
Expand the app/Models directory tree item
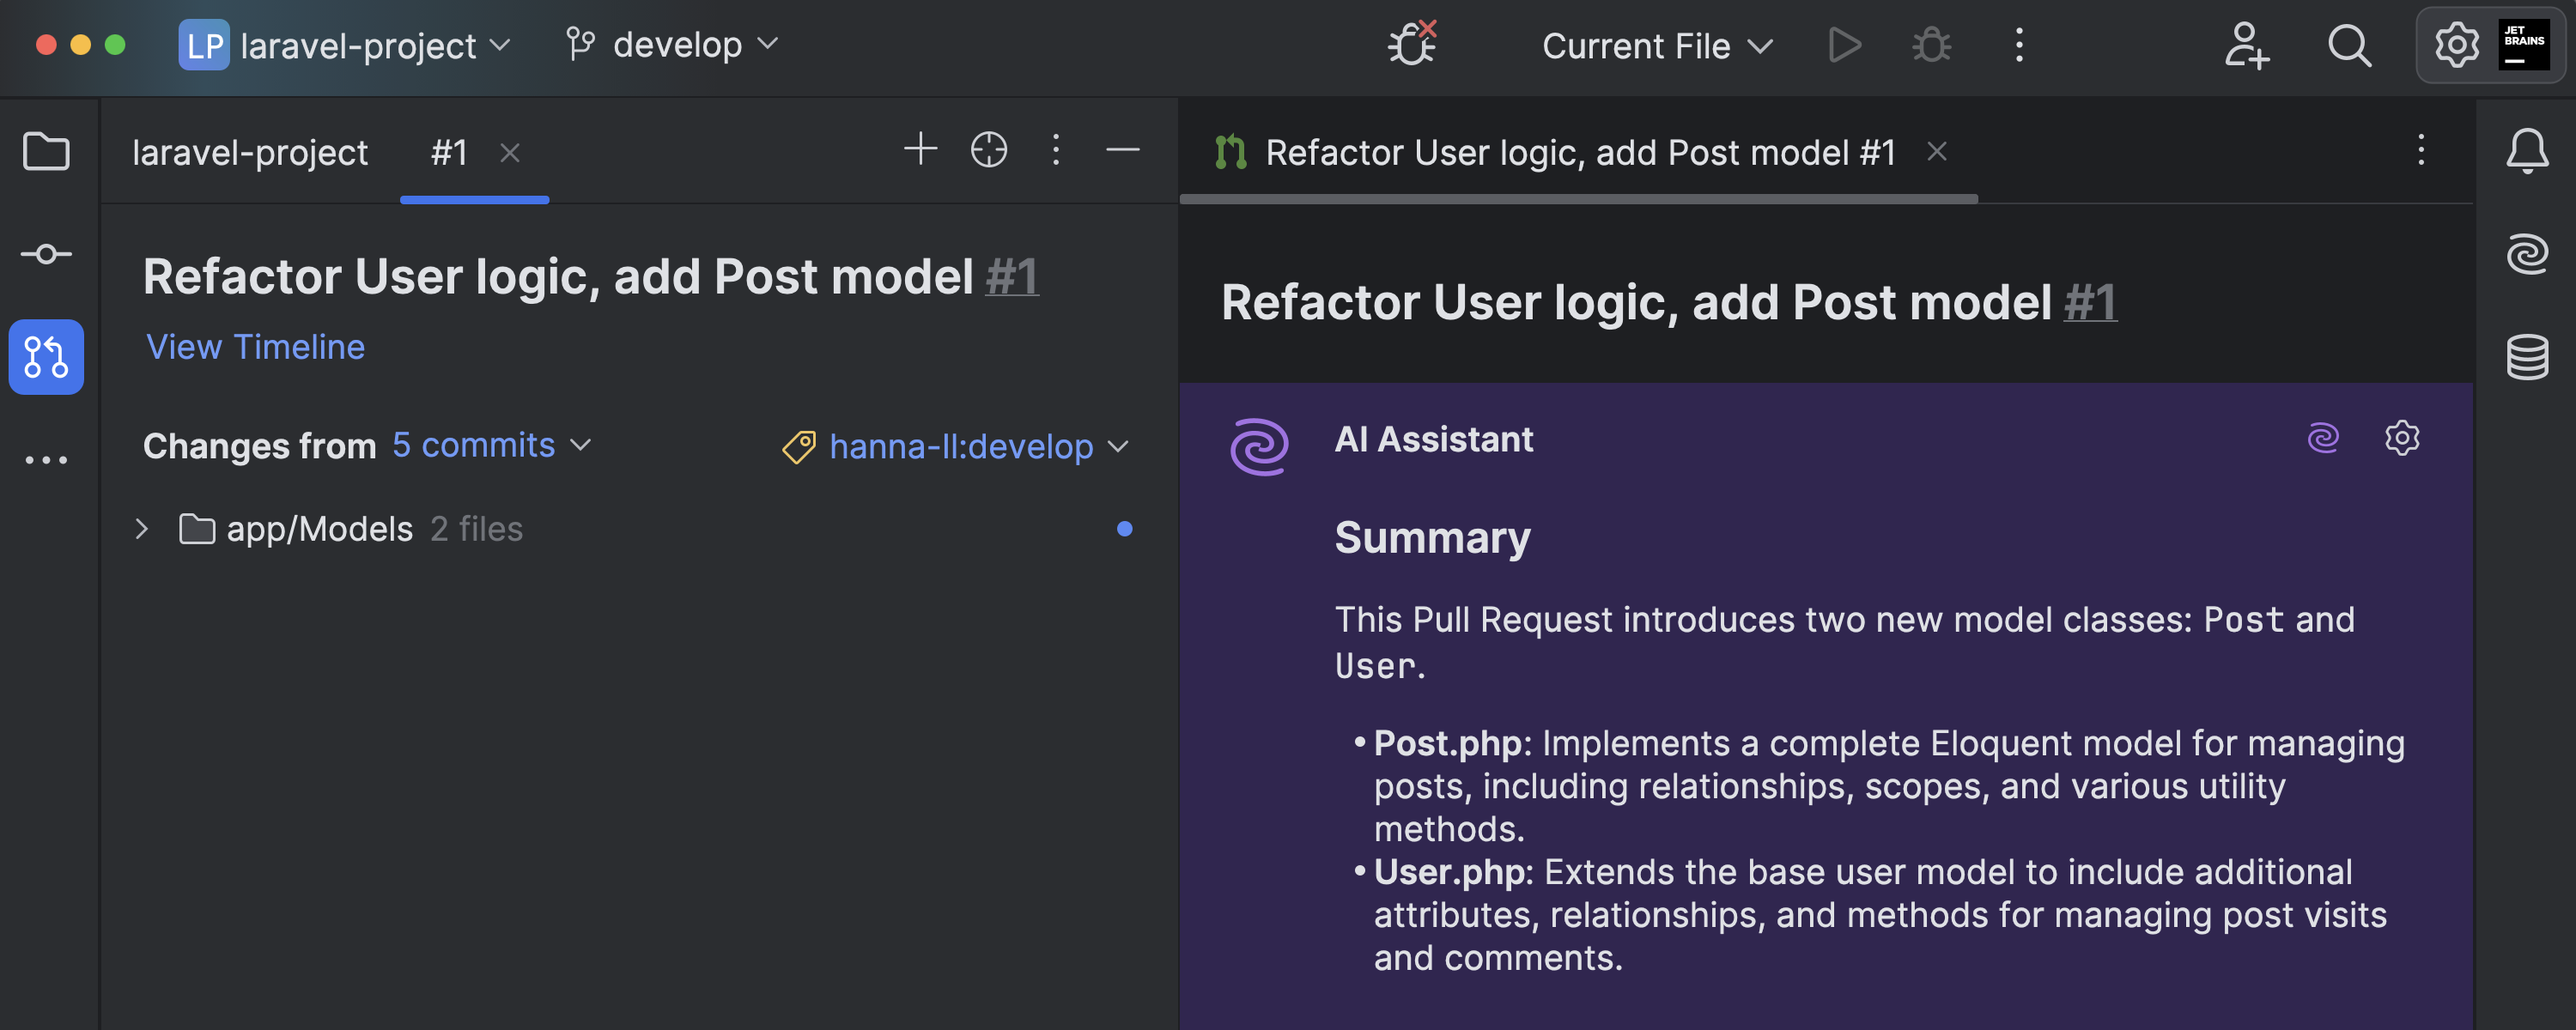(142, 529)
